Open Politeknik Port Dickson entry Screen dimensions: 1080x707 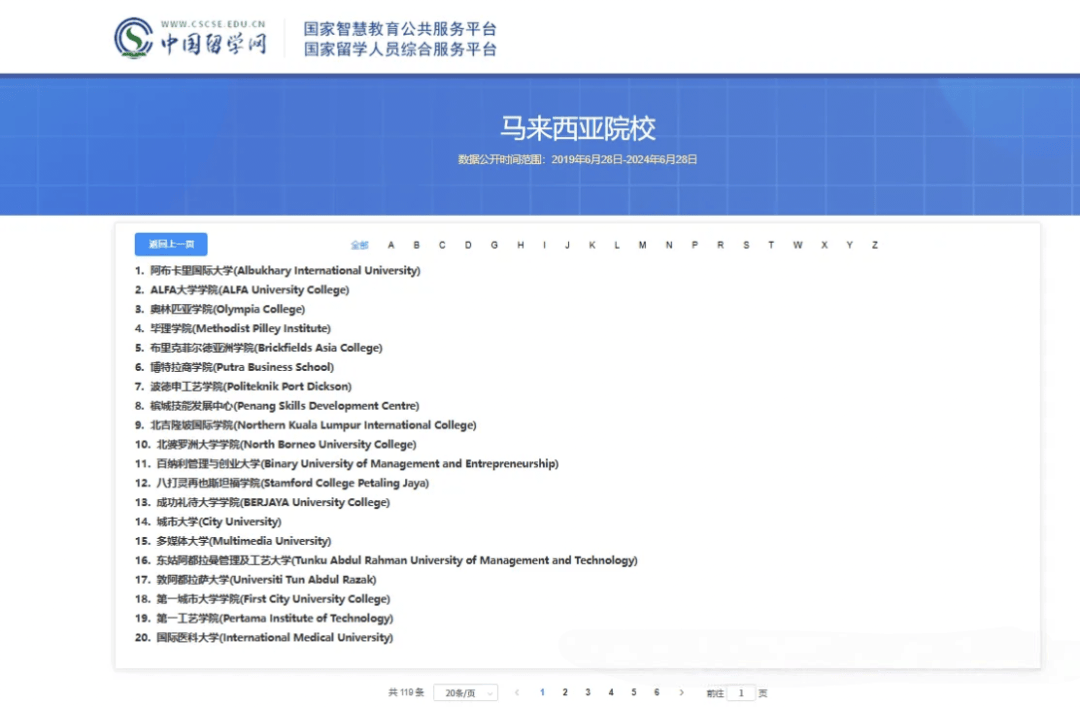(251, 387)
